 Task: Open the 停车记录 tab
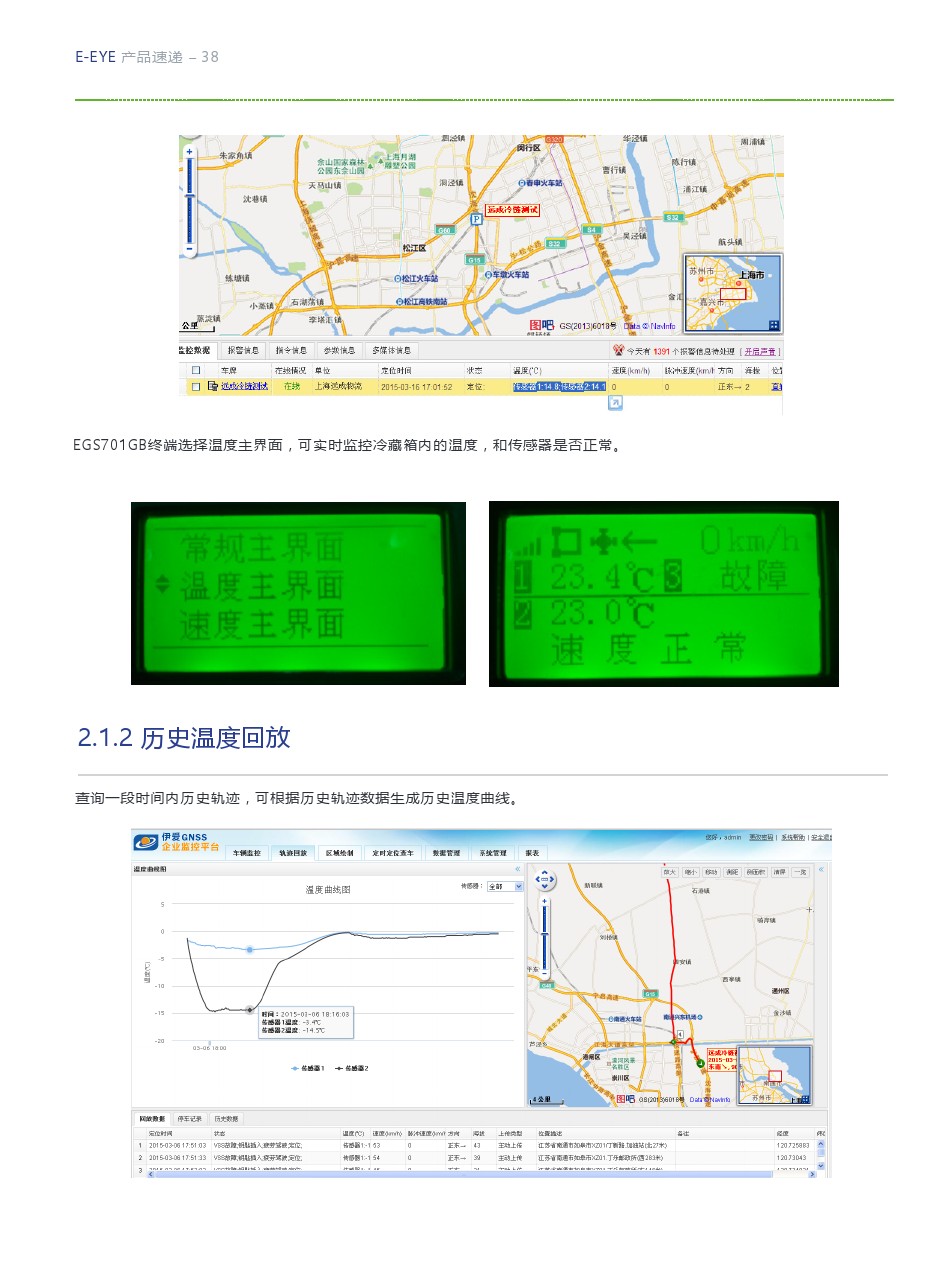coord(189,1118)
